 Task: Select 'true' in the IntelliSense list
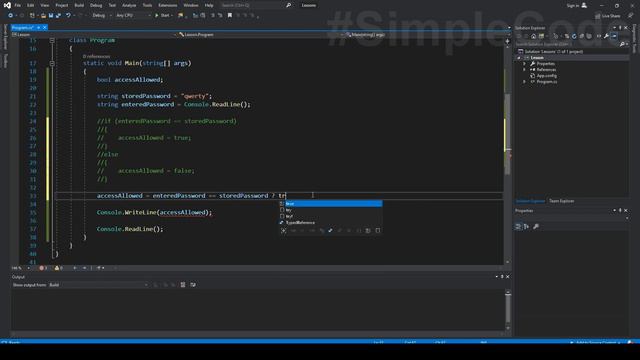331,203
